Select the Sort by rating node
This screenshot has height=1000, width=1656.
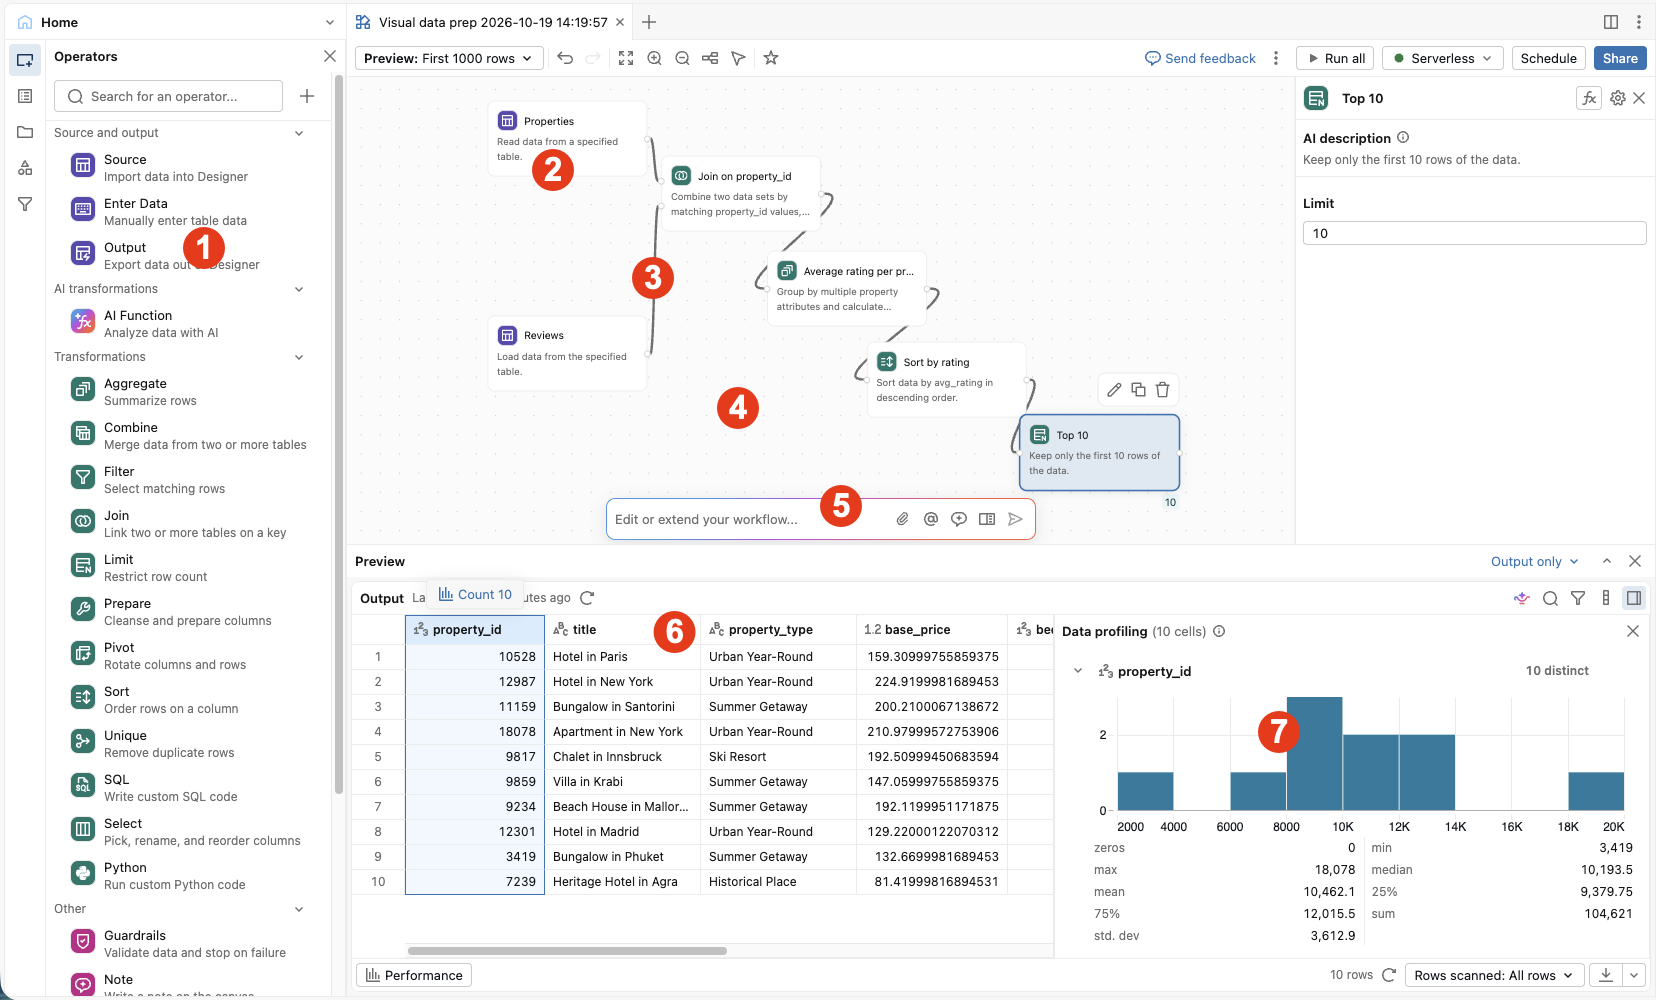(947, 379)
